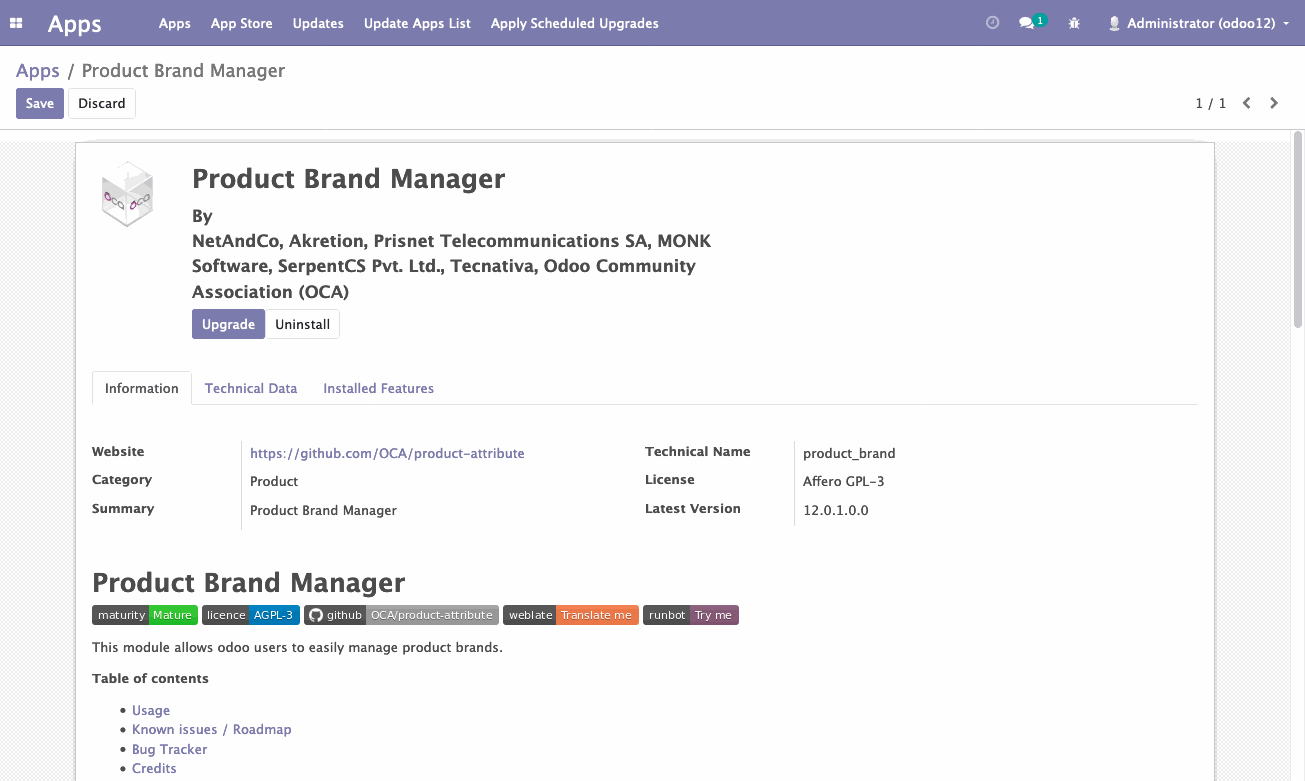Click the Apps title in navbar
The width and height of the screenshot is (1305, 781).
[75, 23]
